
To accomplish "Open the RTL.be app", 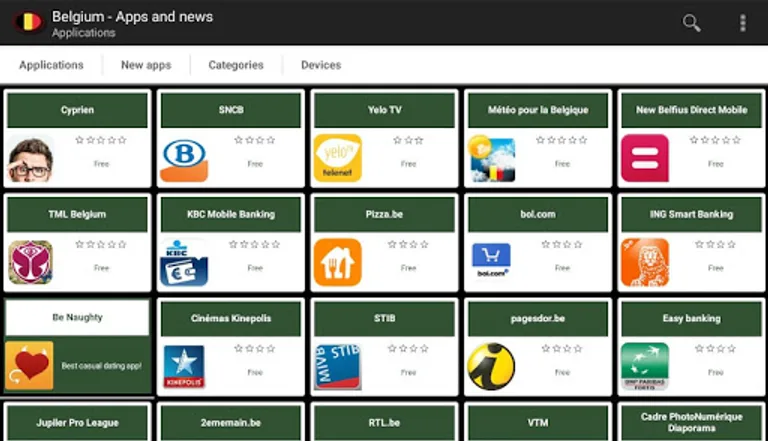I will [384, 422].
